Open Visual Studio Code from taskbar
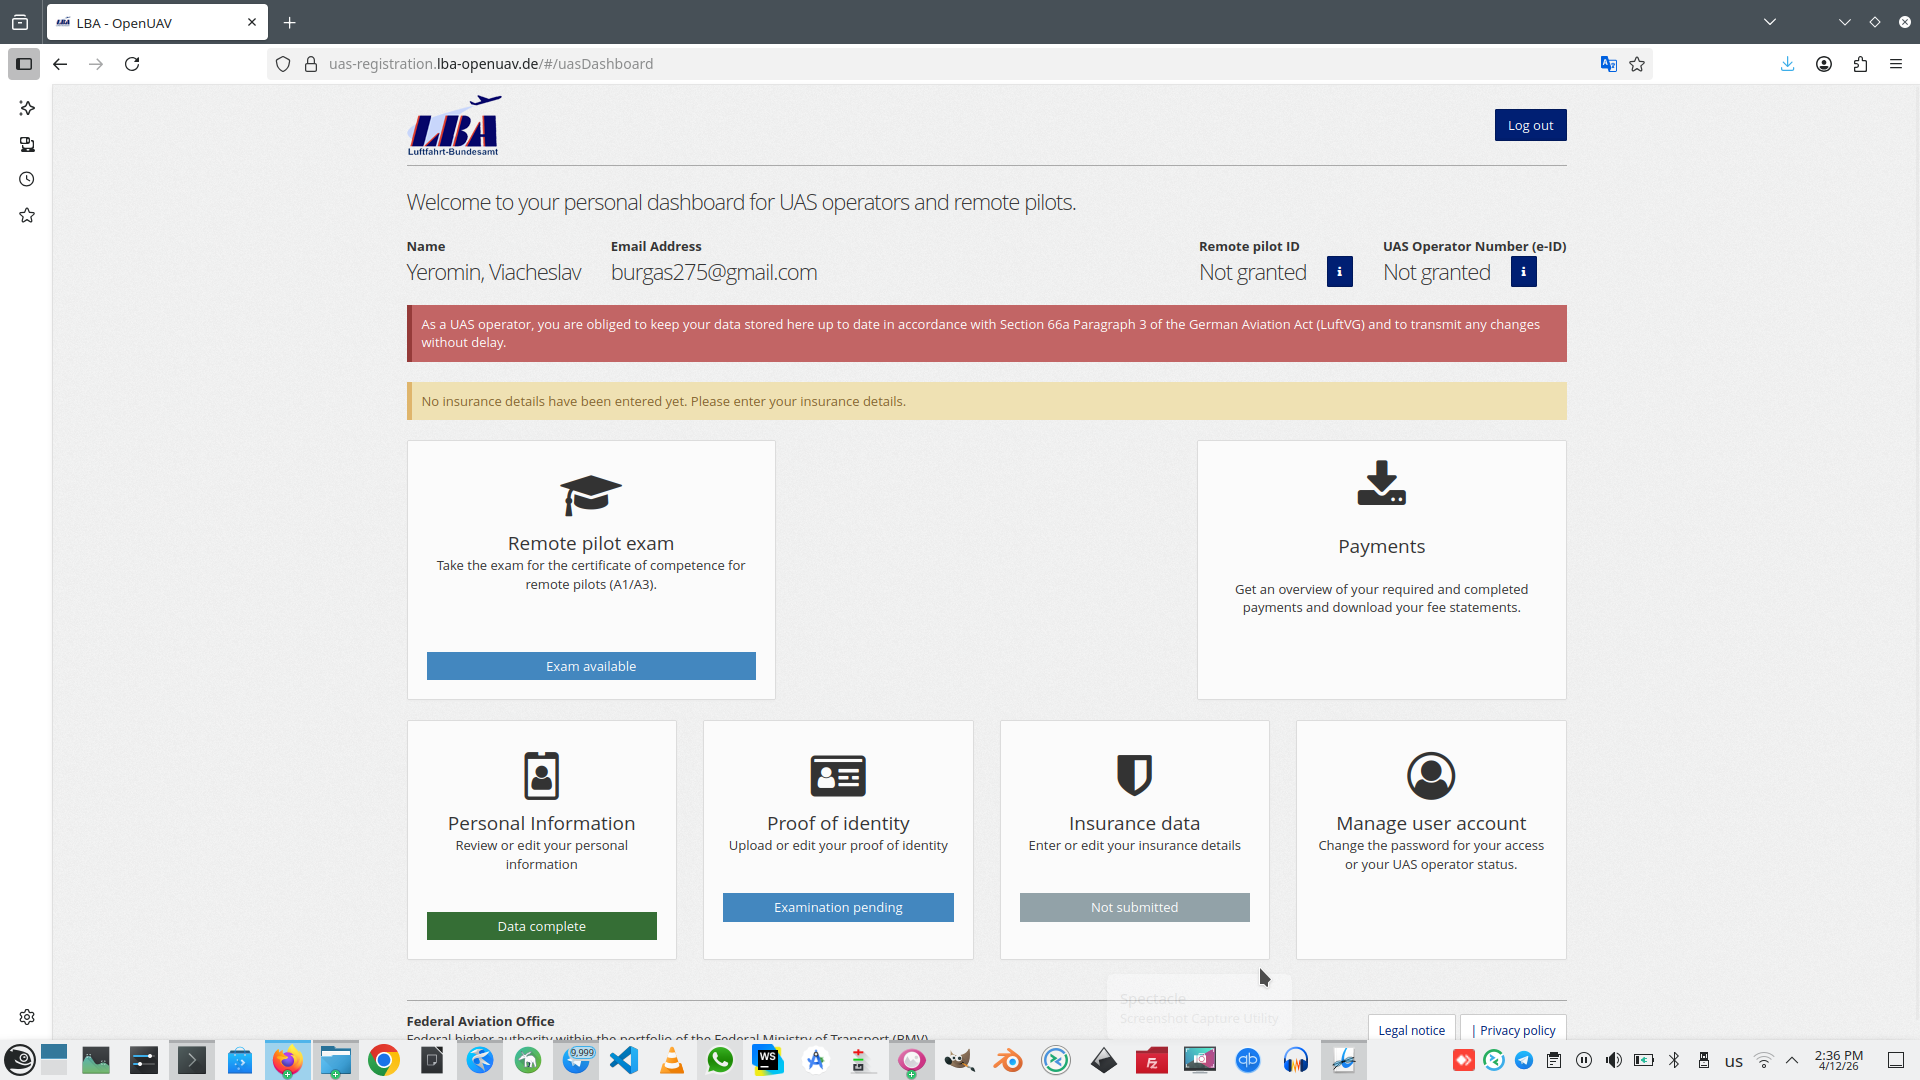This screenshot has width=1920, height=1080. pos(624,1060)
